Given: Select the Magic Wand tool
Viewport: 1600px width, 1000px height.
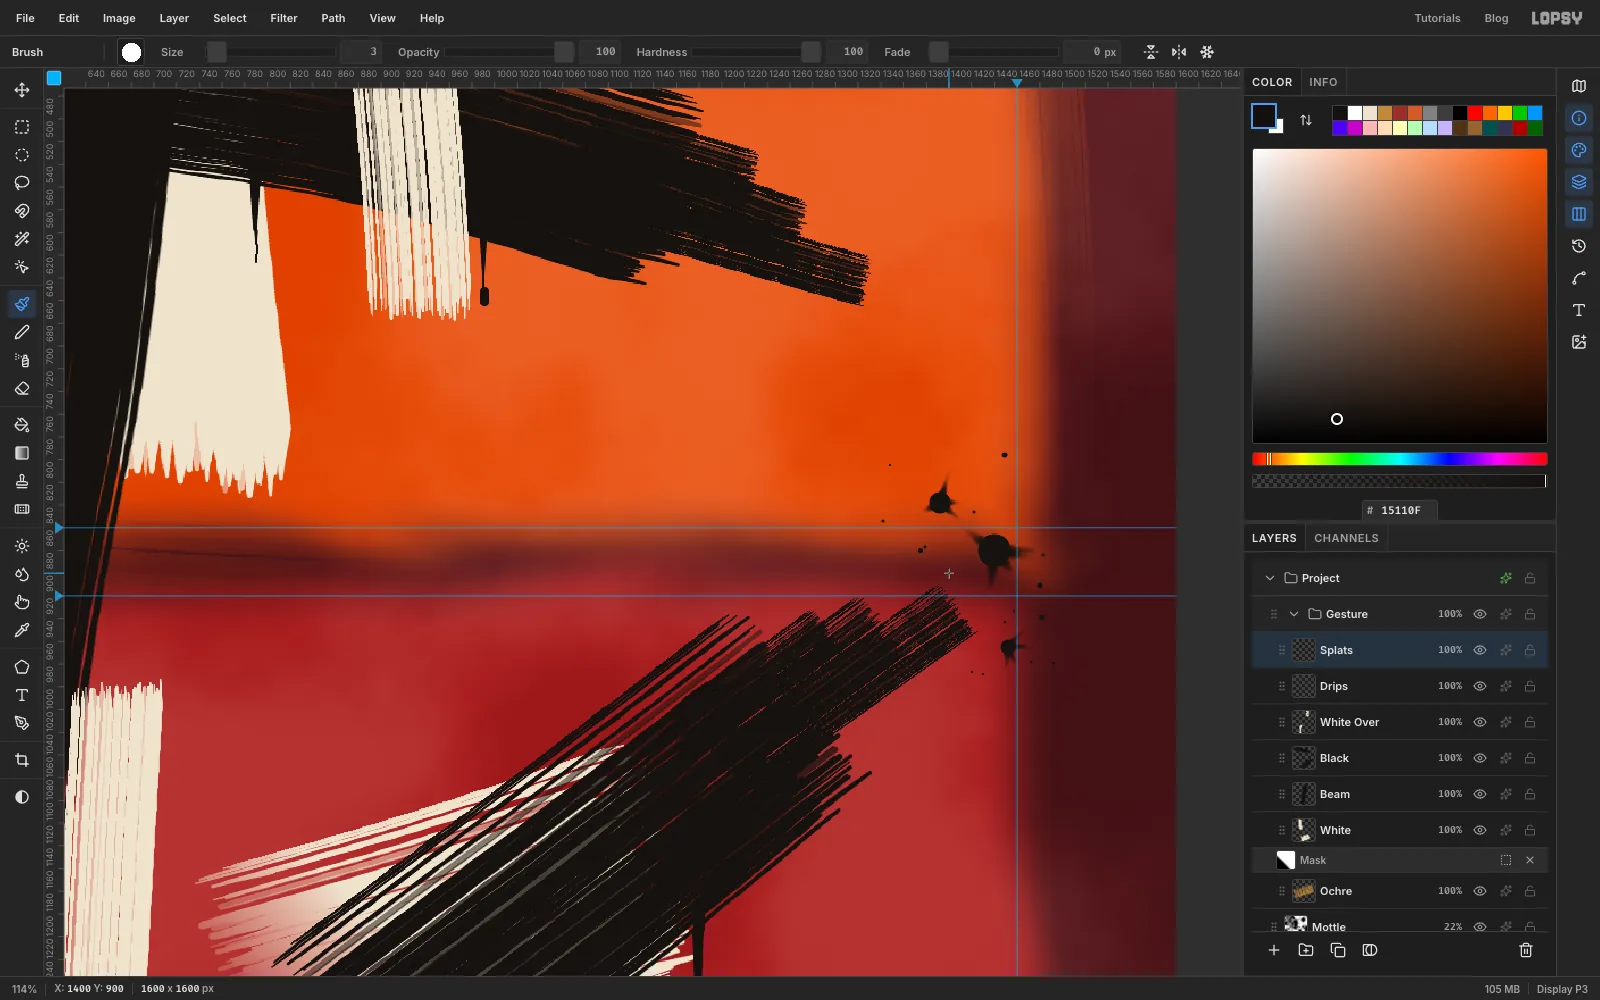Looking at the screenshot, I should [22, 239].
